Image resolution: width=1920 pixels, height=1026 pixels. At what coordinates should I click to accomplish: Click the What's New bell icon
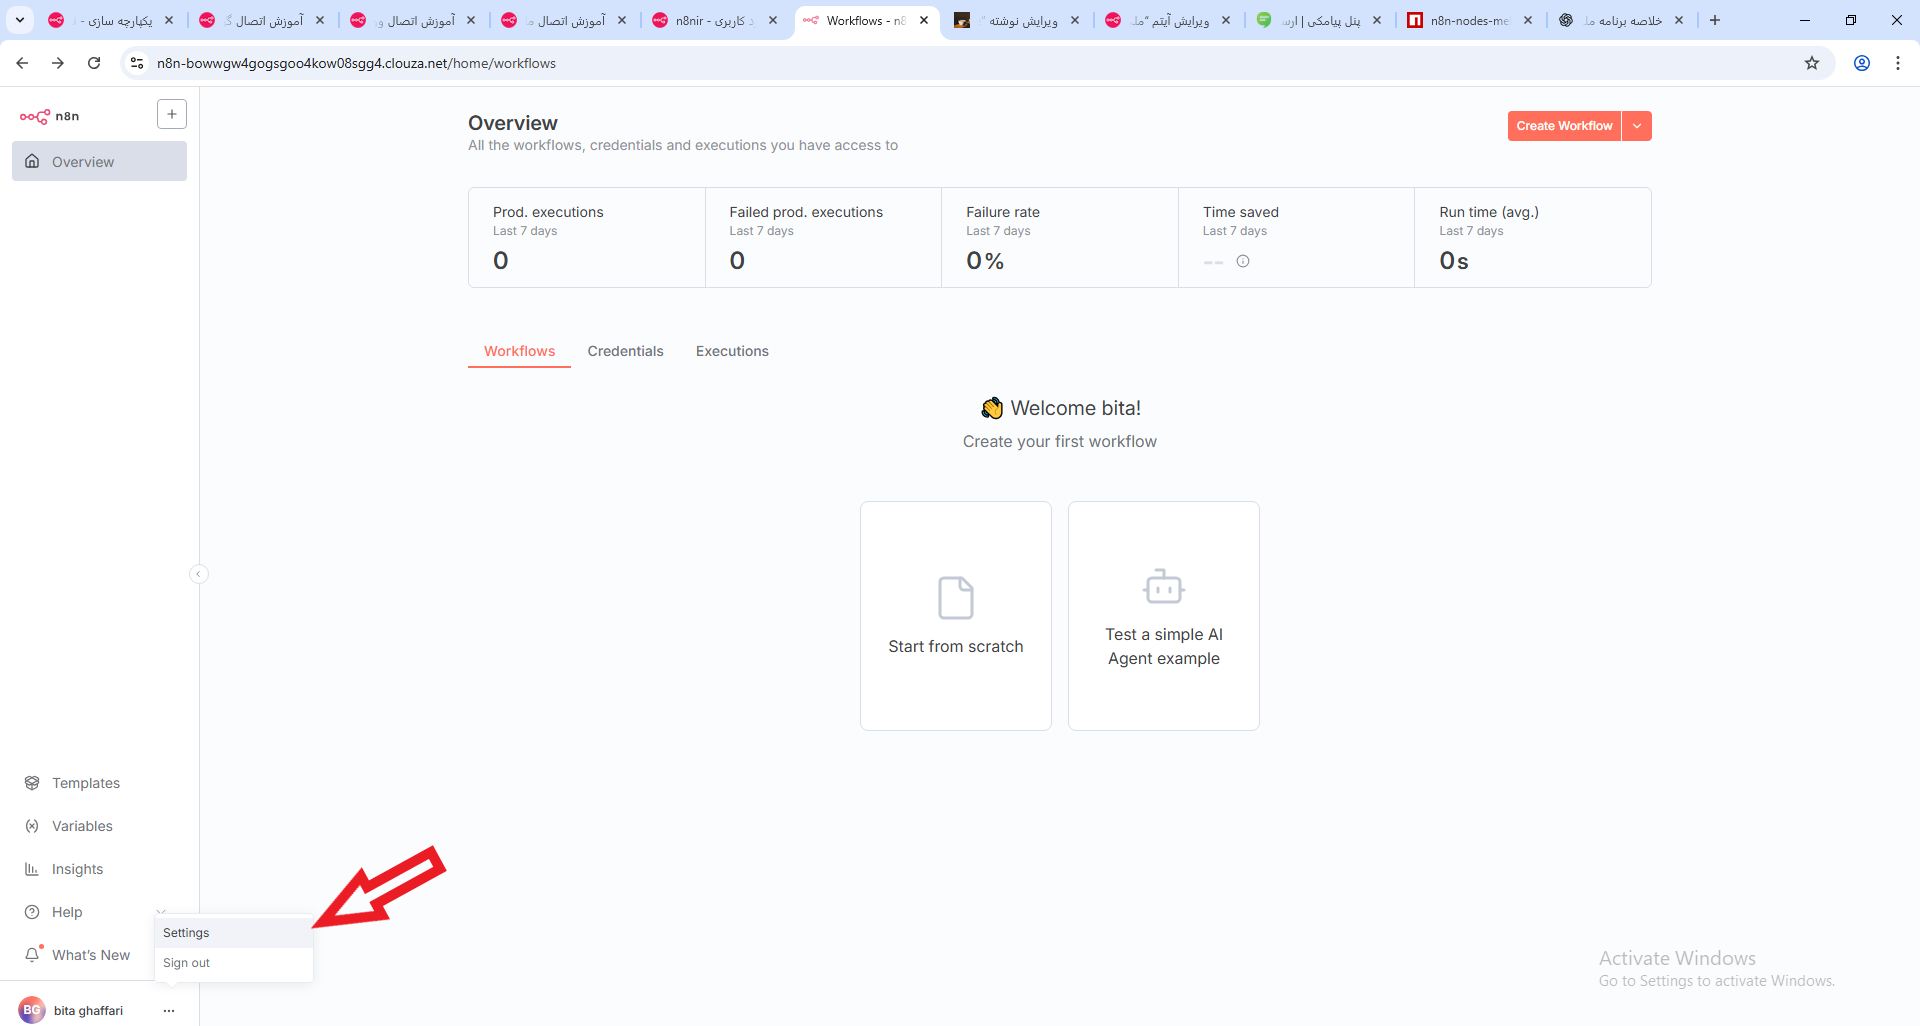(33, 954)
